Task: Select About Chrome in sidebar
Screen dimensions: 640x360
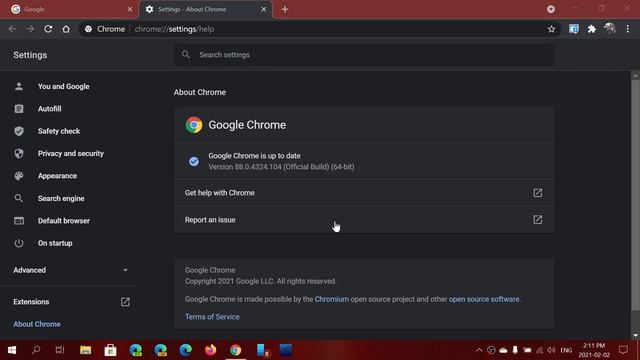Action: coord(37,324)
